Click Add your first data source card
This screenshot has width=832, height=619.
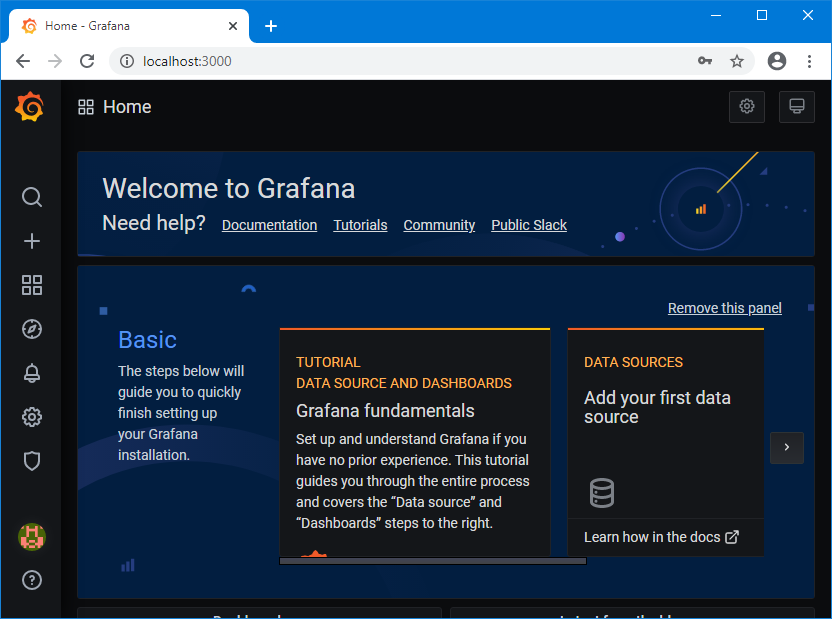coord(665,441)
